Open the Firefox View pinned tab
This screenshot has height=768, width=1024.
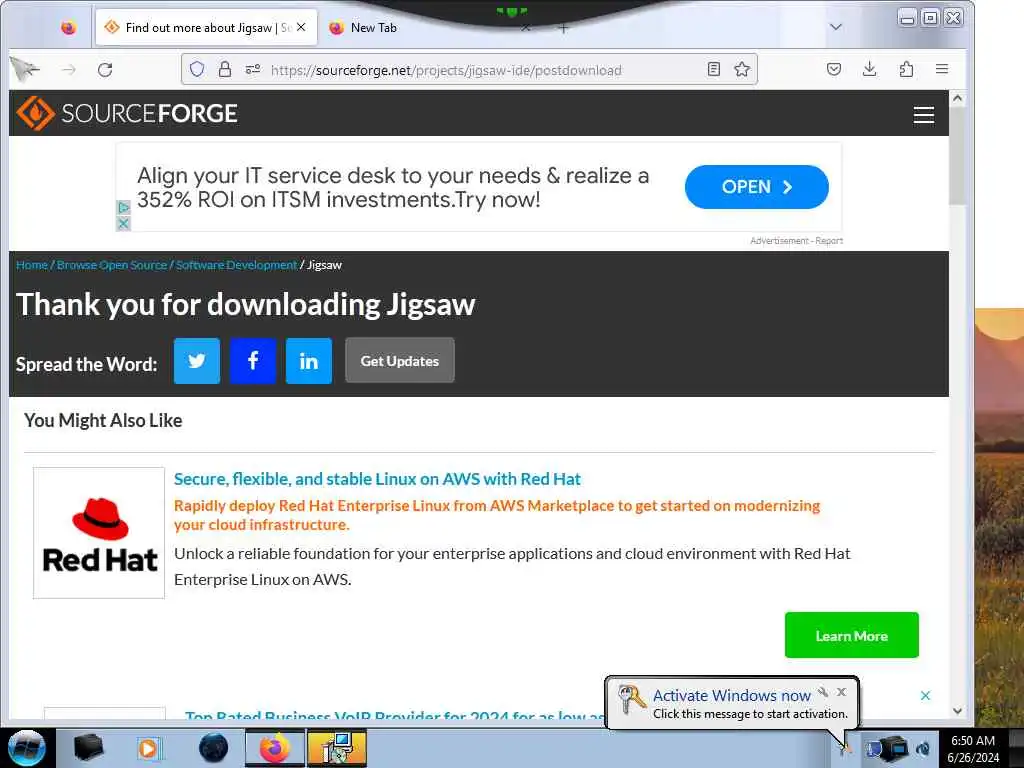(x=68, y=27)
